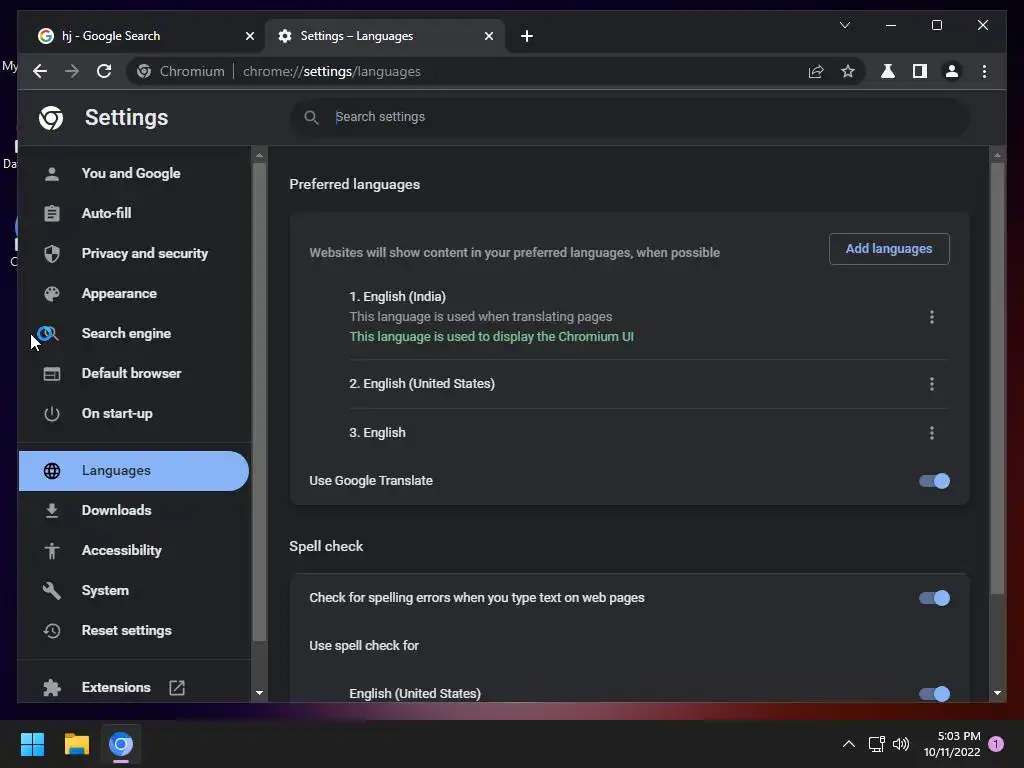Click the main page scroll-up arrow
This screenshot has height=768, width=1024.
(x=997, y=155)
